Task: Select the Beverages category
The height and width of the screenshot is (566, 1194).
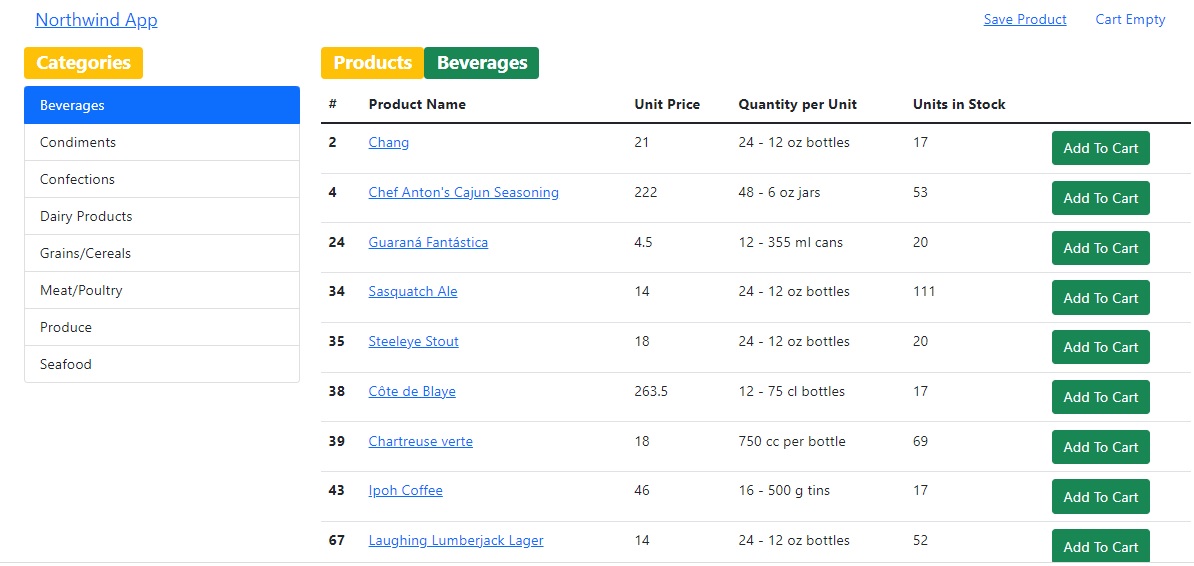Action: (162, 105)
